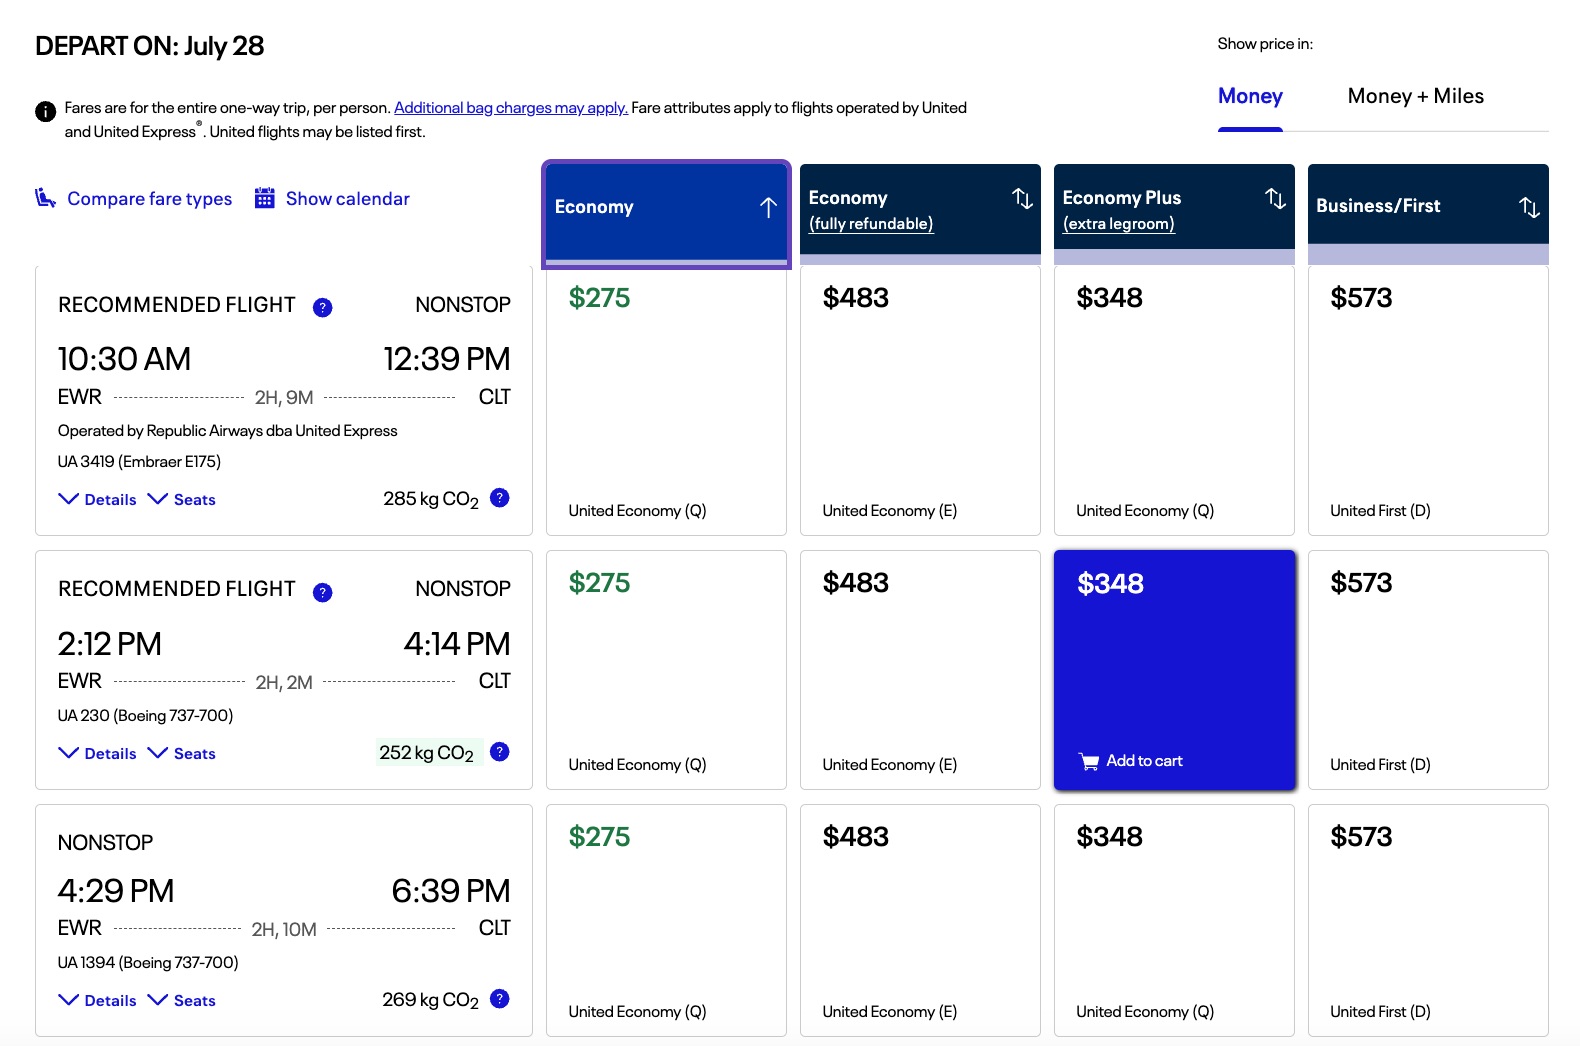The image size is (1580, 1046).
Task: Select $573 First fare for 2:12 PM flight
Action: 1428,670
